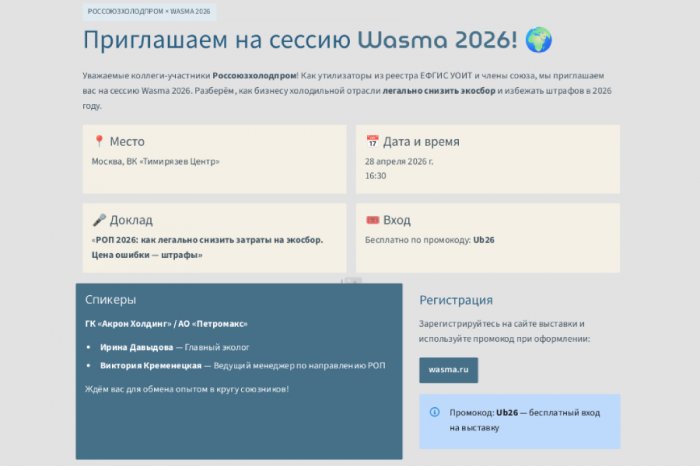Click the report title starting «РОП 2026
Image resolution: width=700 pixels, height=466 pixels.
(x=207, y=247)
